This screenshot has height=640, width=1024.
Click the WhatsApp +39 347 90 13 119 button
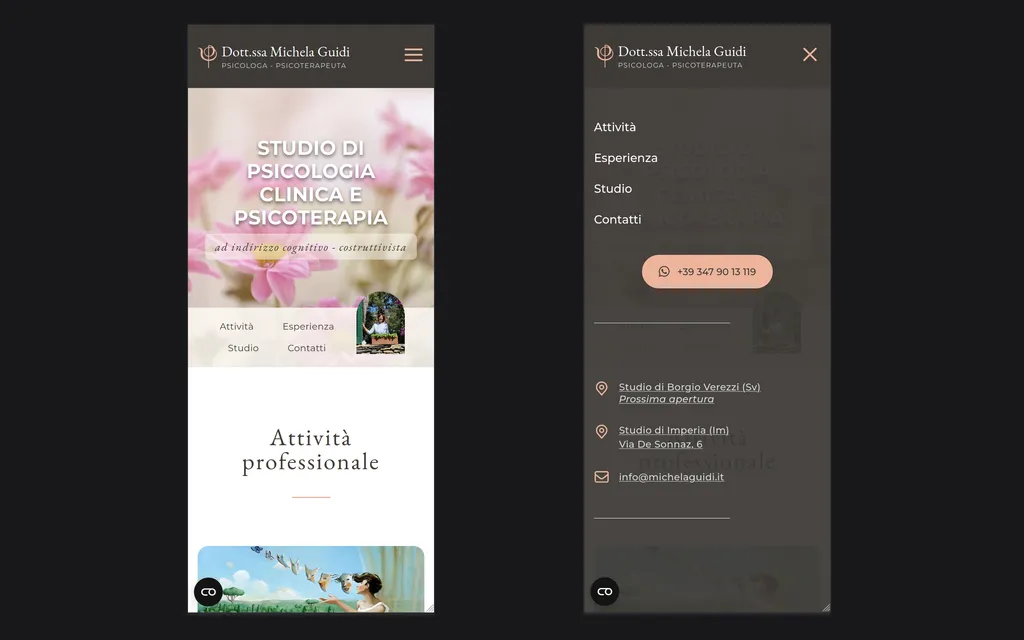coord(707,272)
